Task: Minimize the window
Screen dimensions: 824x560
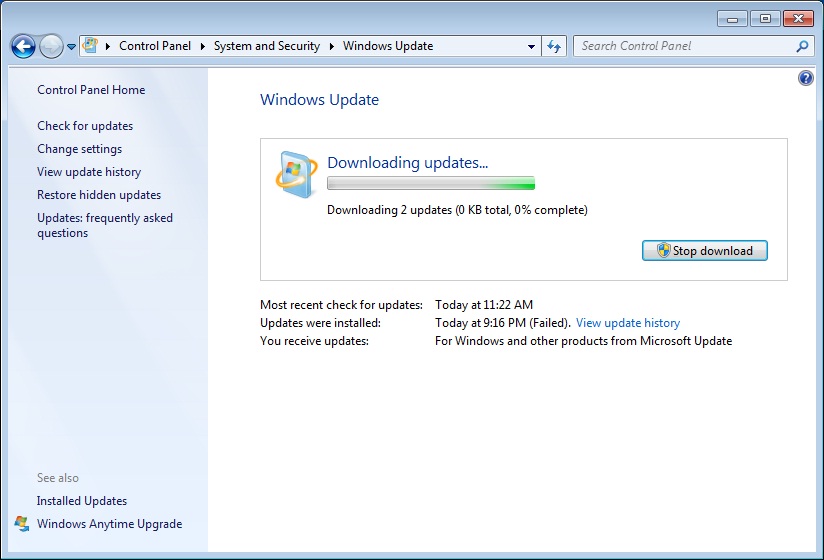Action: (x=732, y=19)
